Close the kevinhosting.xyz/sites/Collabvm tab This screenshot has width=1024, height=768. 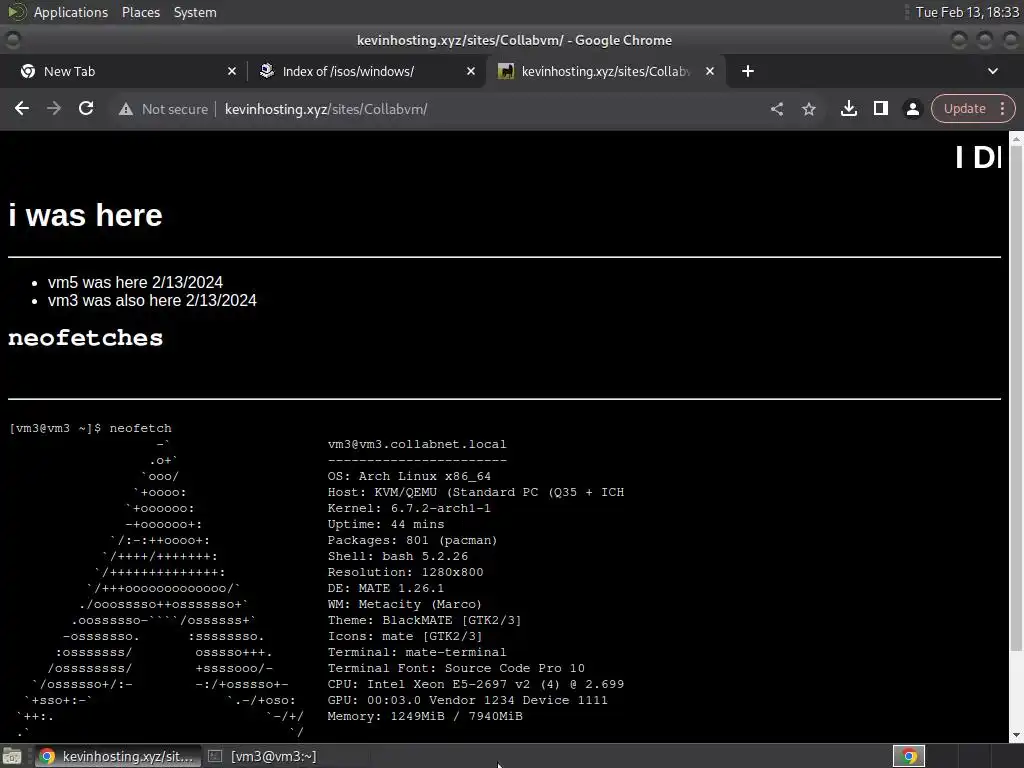710,71
